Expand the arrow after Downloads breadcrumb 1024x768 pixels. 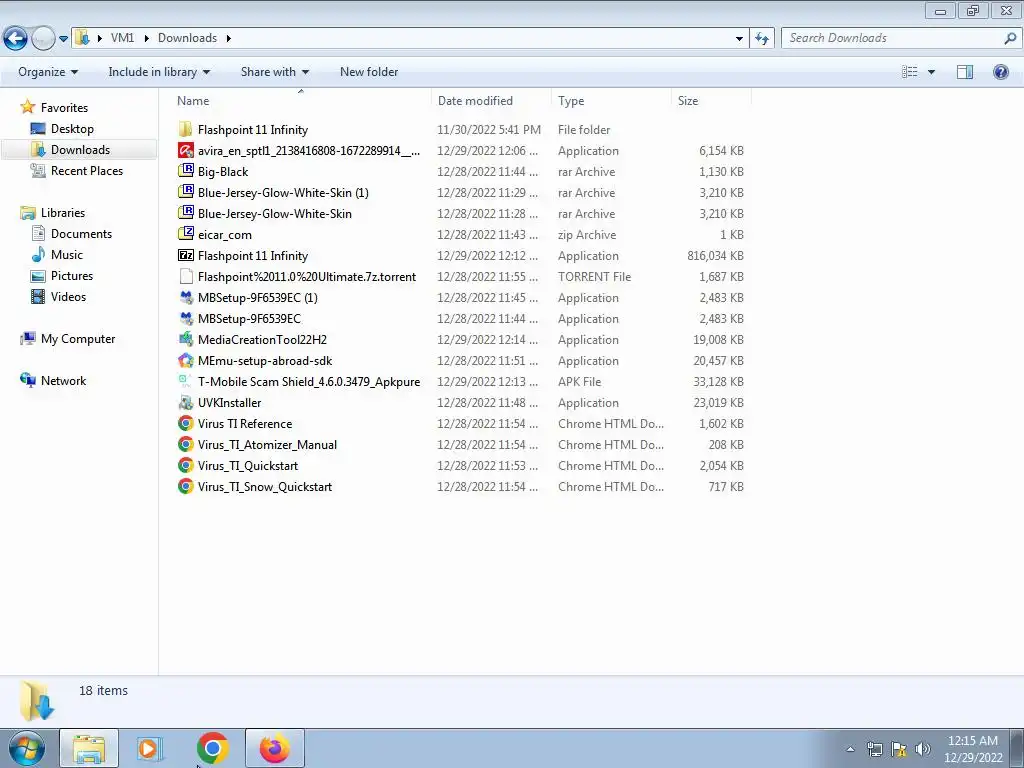pos(229,38)
